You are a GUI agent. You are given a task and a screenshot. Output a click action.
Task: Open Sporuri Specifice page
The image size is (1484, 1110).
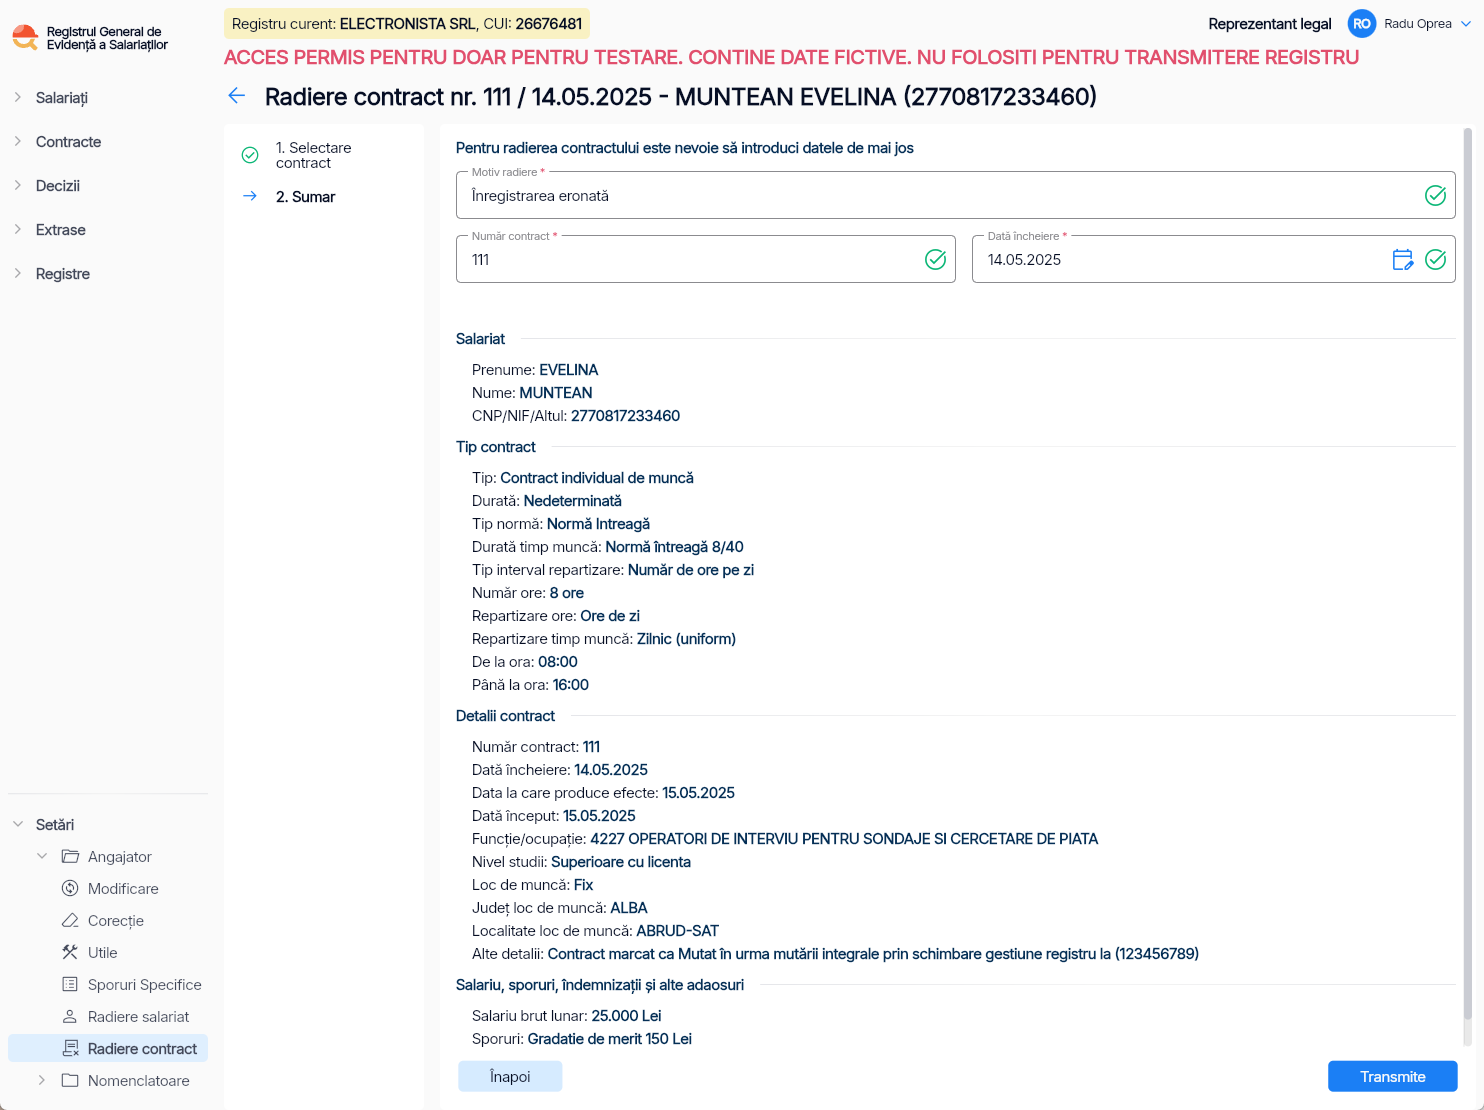tap(145, 984)
